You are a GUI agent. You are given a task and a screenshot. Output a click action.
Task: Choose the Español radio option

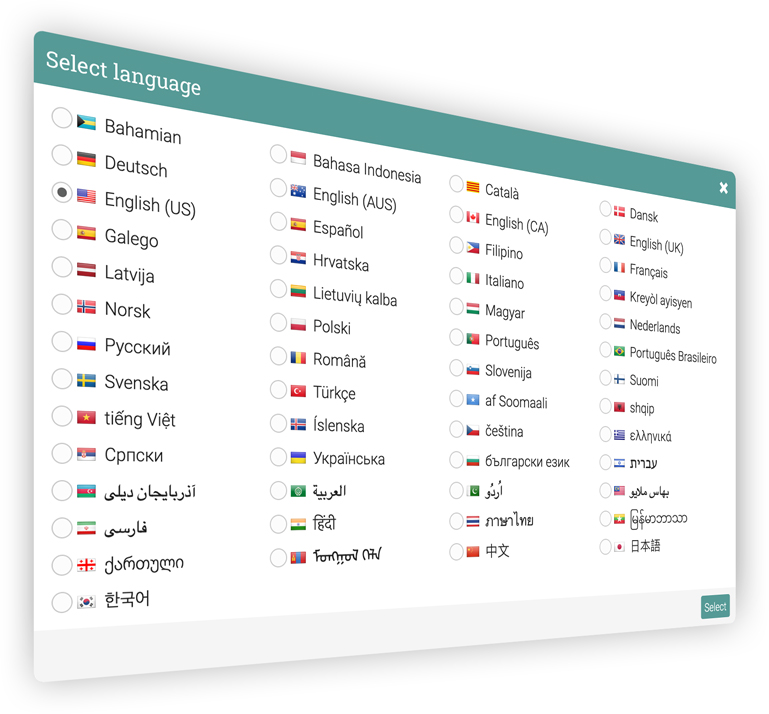(x=279, y=221)
